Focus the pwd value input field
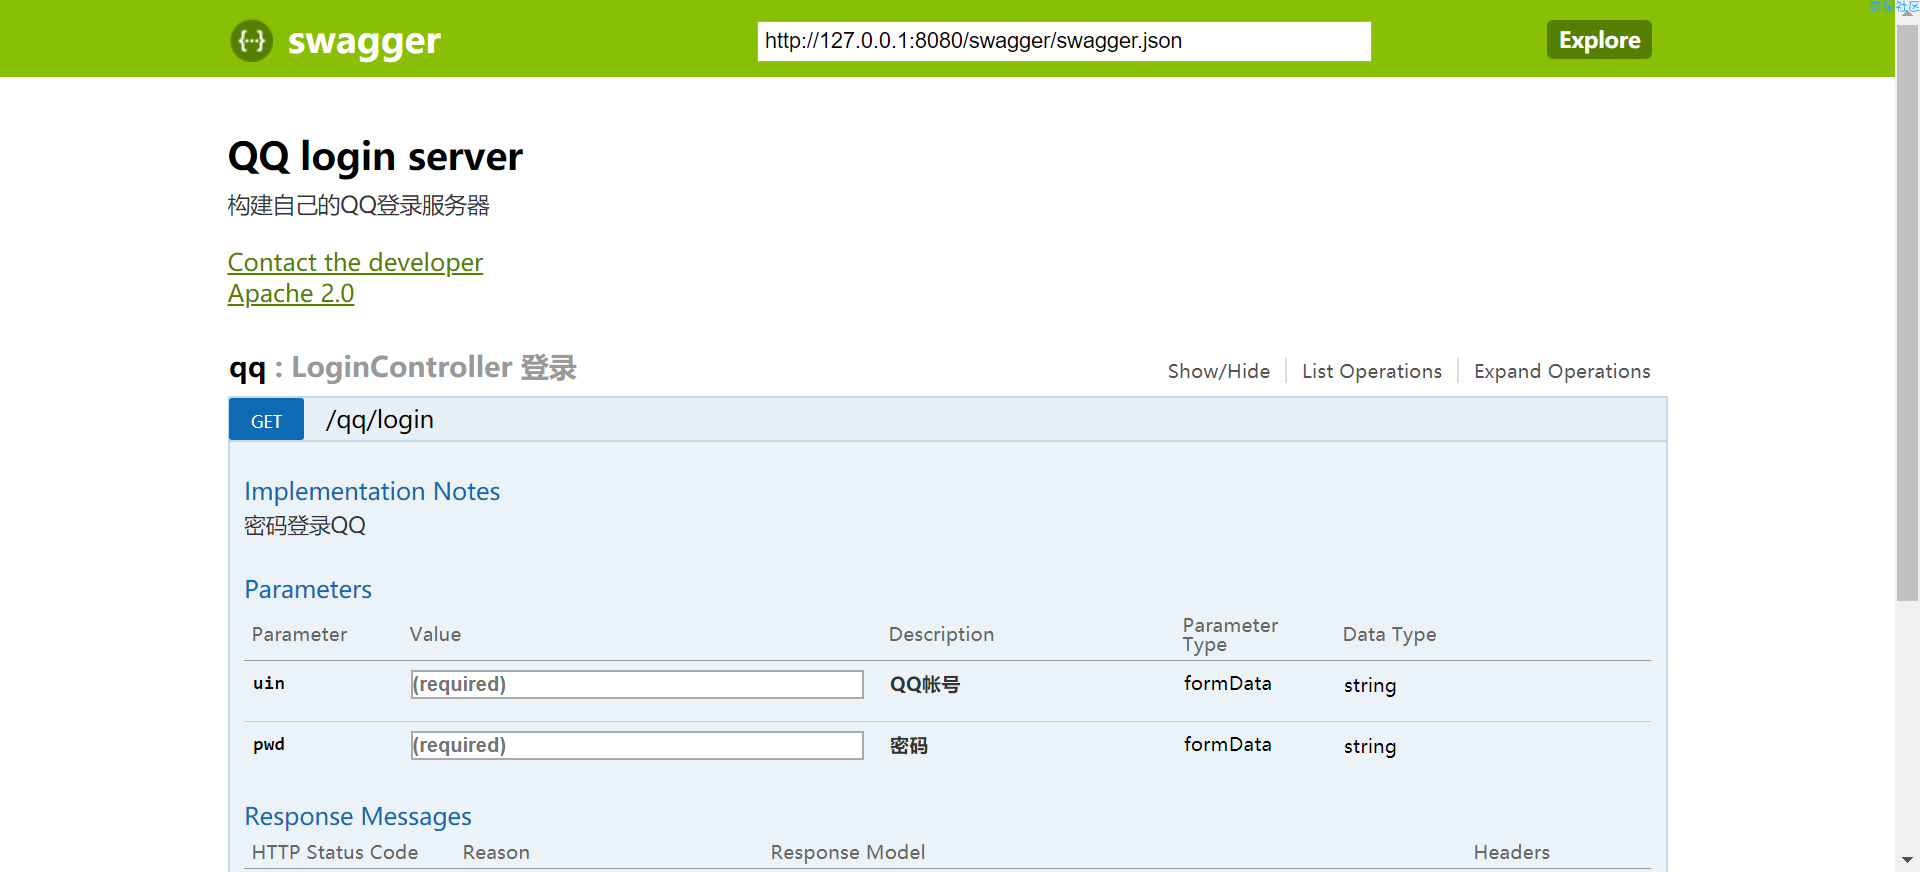The height and width of the screenshot is (872, 1920). 637,745
